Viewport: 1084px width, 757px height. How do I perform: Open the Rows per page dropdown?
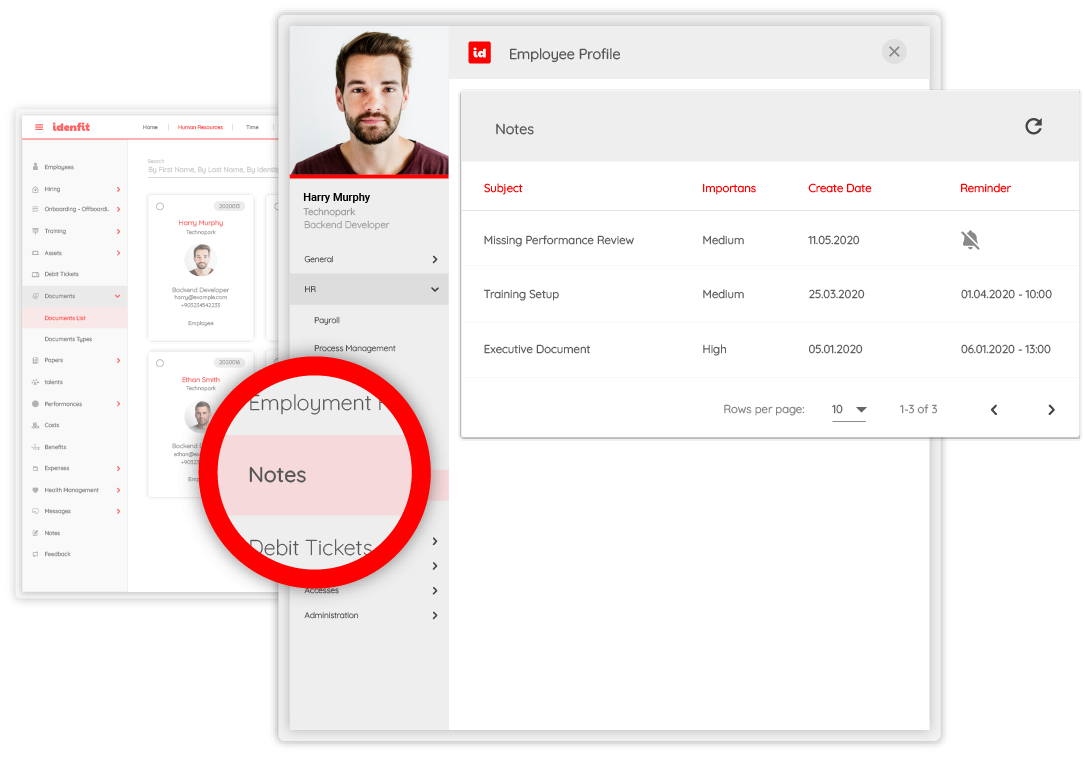tap(849, 409)
